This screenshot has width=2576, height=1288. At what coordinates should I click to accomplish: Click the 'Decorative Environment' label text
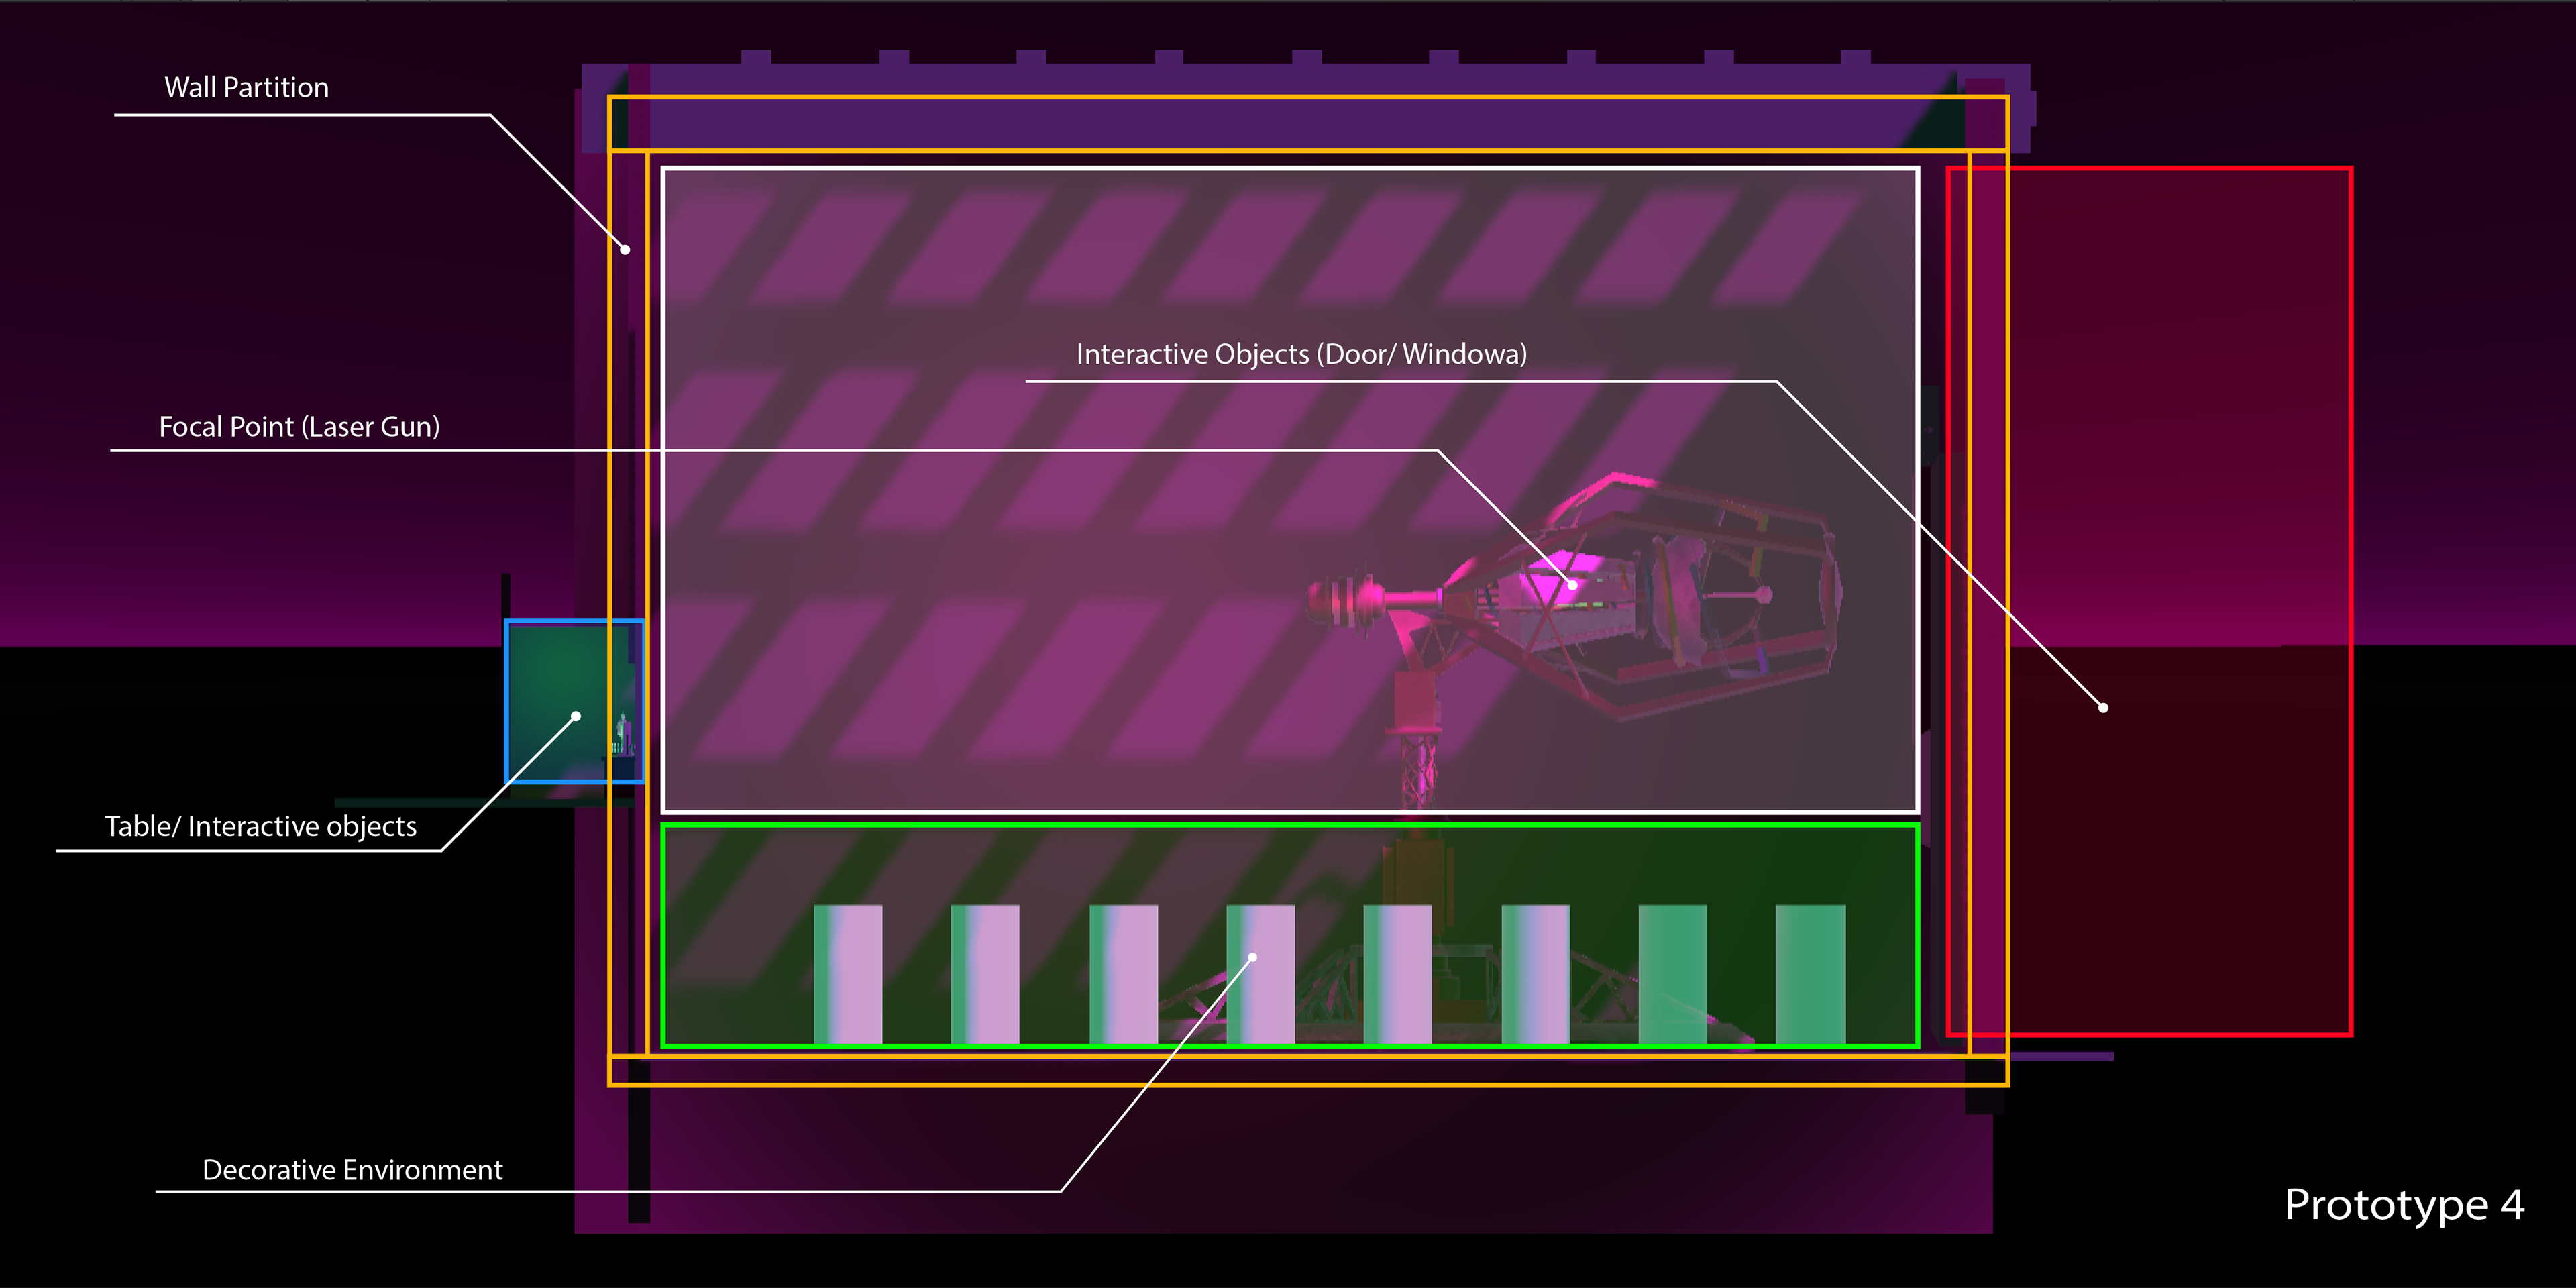[x=352, y=1170]
